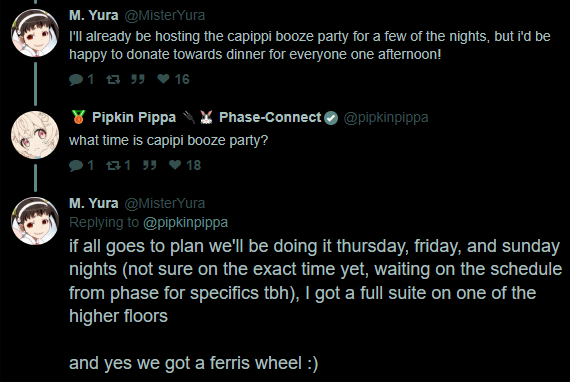
Task: Click the @MisterYura handle on top tweet
Action: pos(165,15)
